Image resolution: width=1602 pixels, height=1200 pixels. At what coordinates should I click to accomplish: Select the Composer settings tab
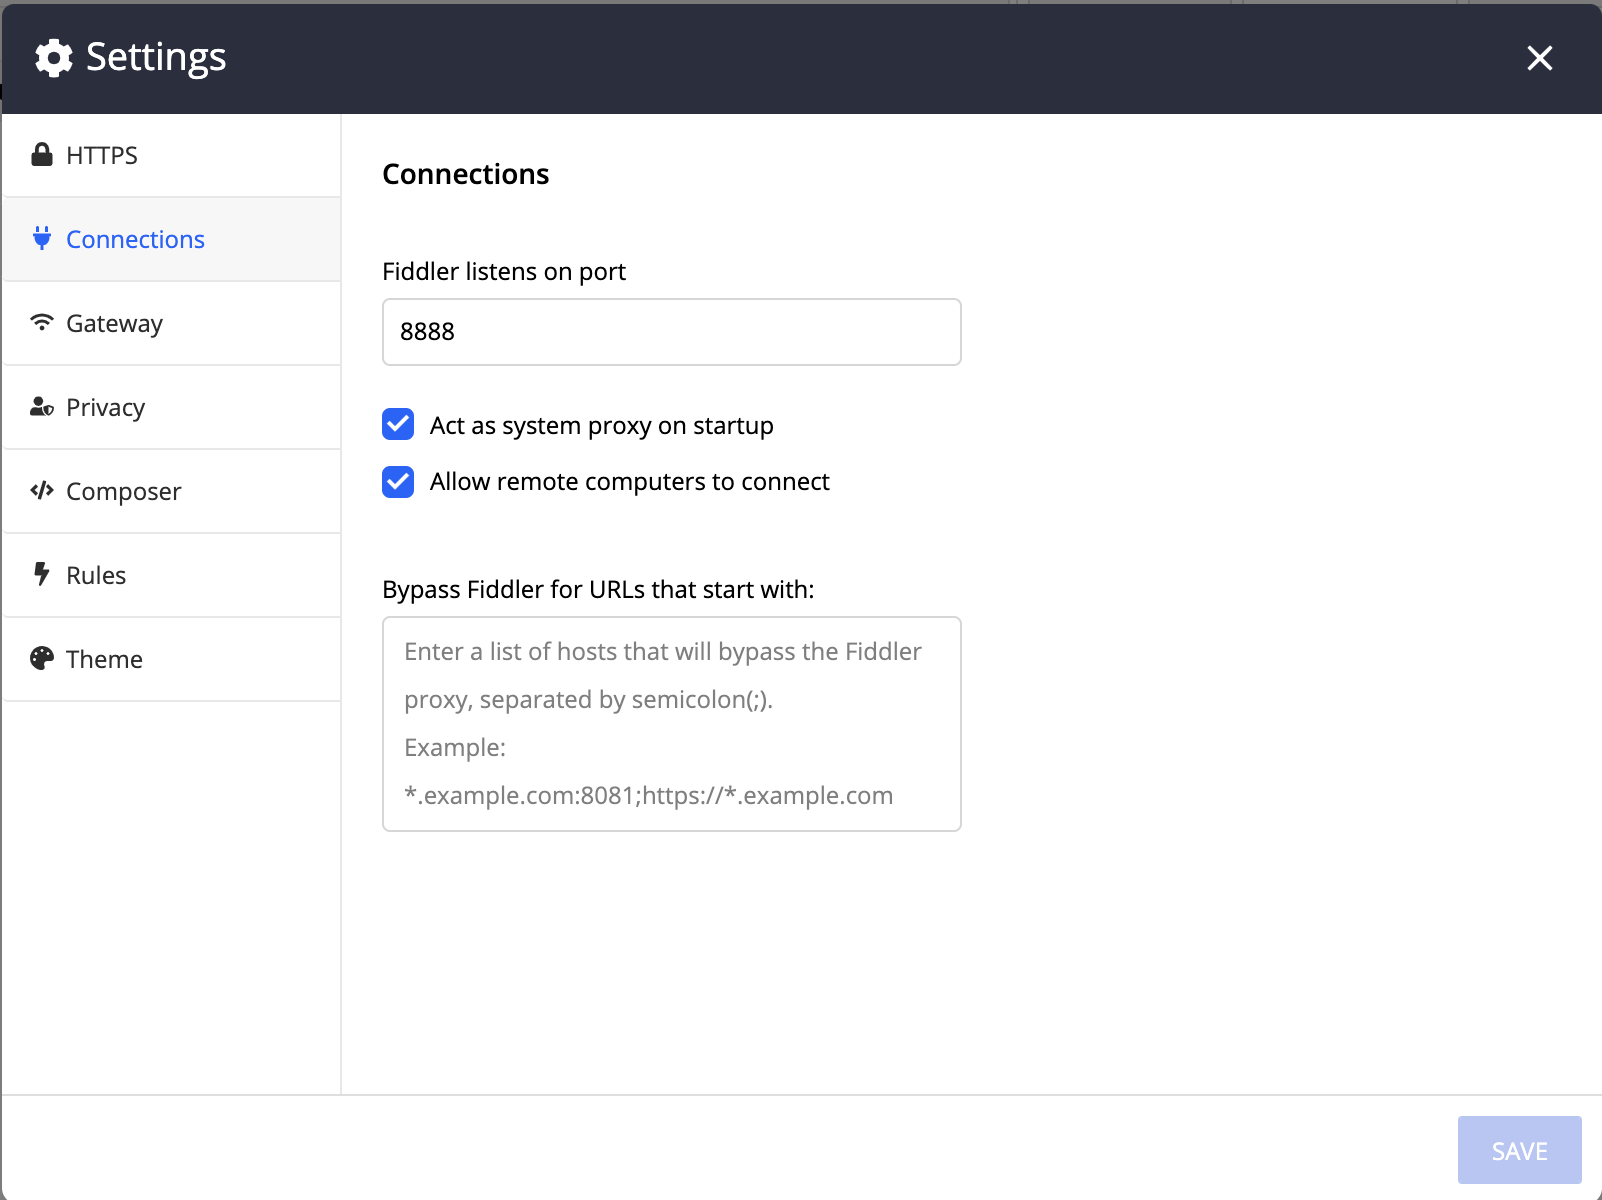(x=123, y=491)
